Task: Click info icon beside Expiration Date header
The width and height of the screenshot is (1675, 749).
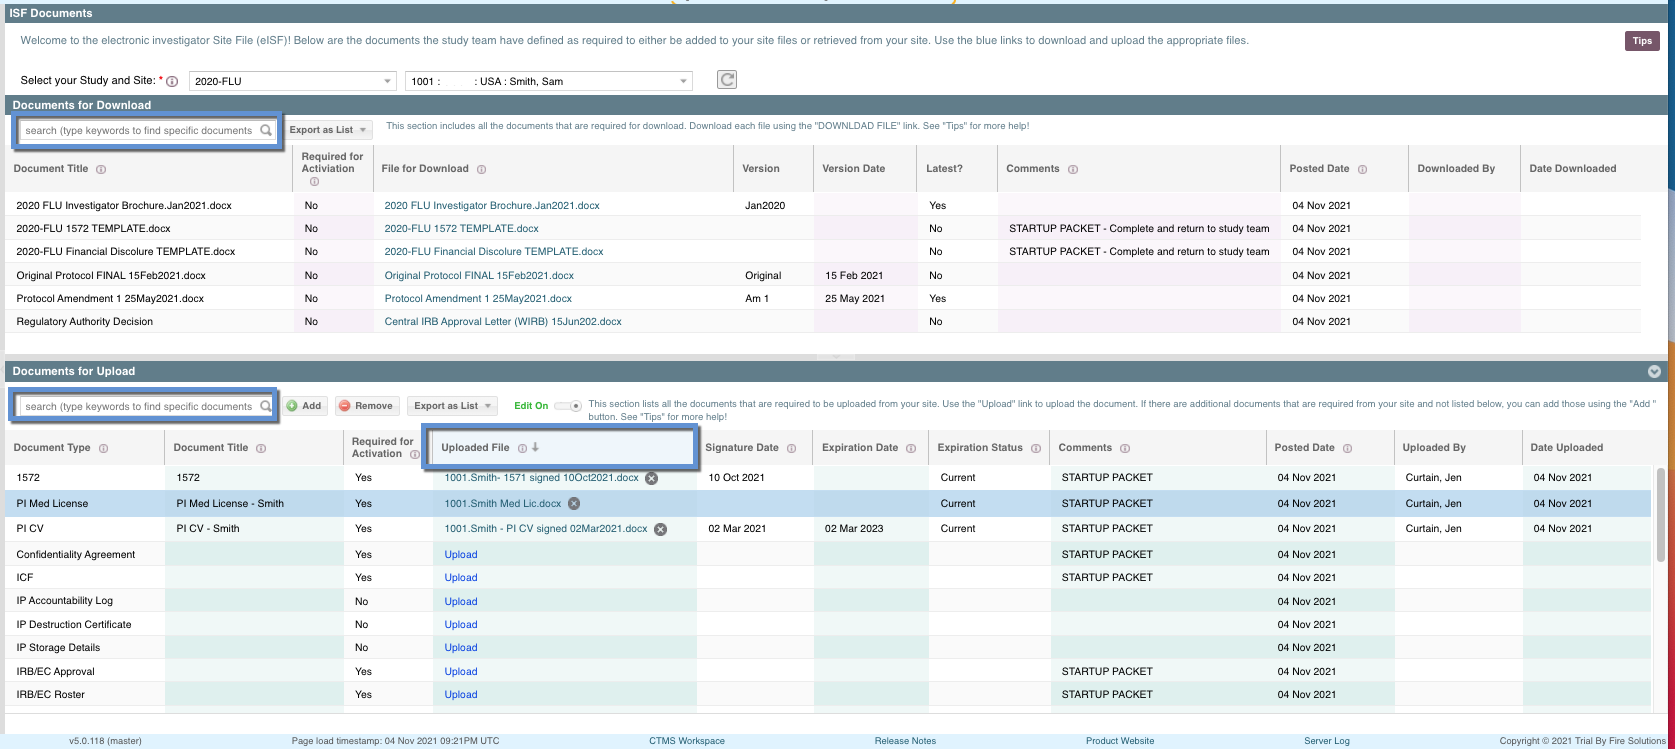Action: coord(911,448)
